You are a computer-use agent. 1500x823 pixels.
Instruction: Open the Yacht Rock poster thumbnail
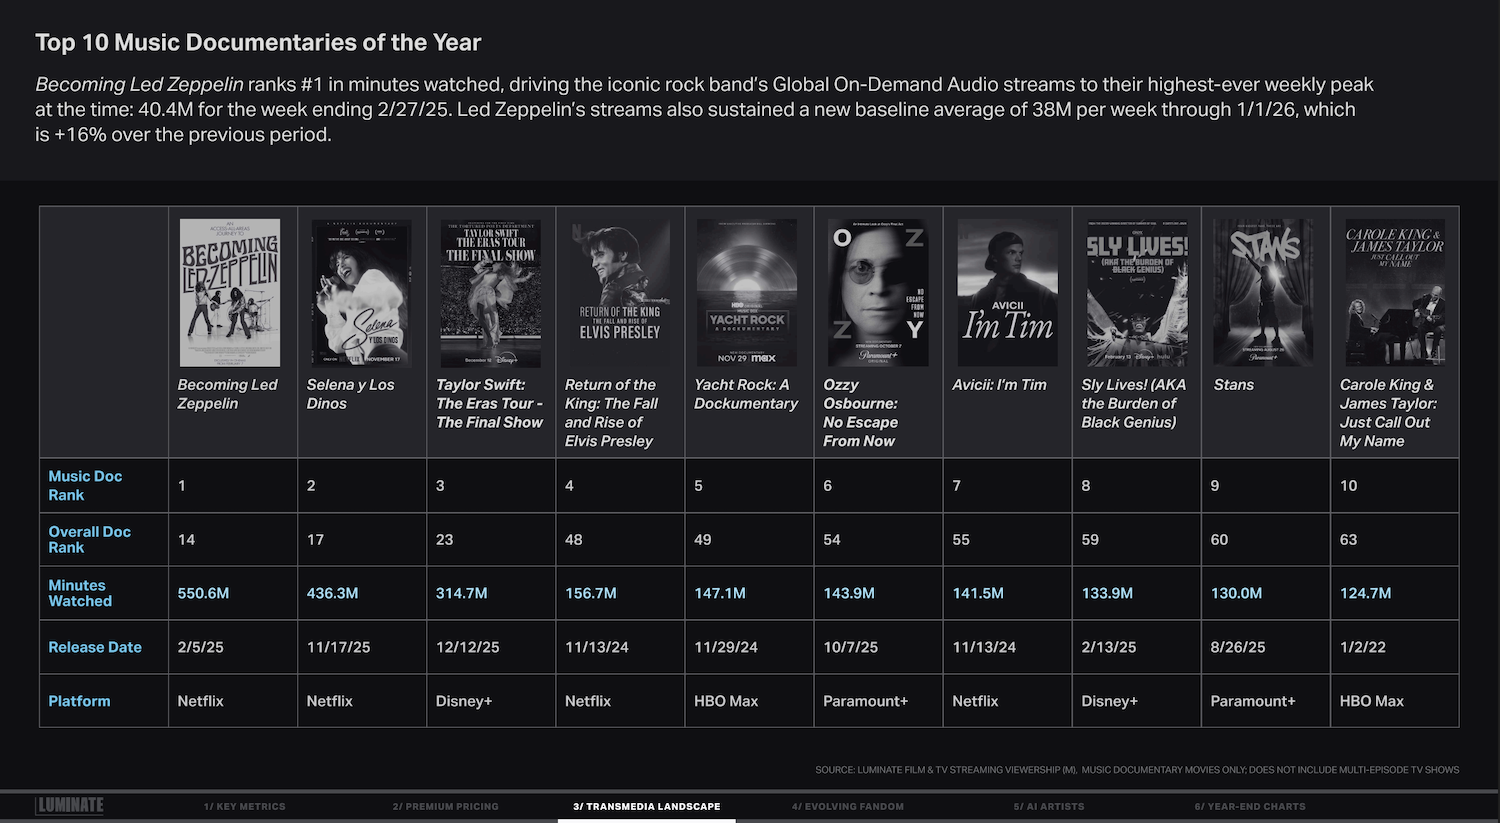[747, 293]
